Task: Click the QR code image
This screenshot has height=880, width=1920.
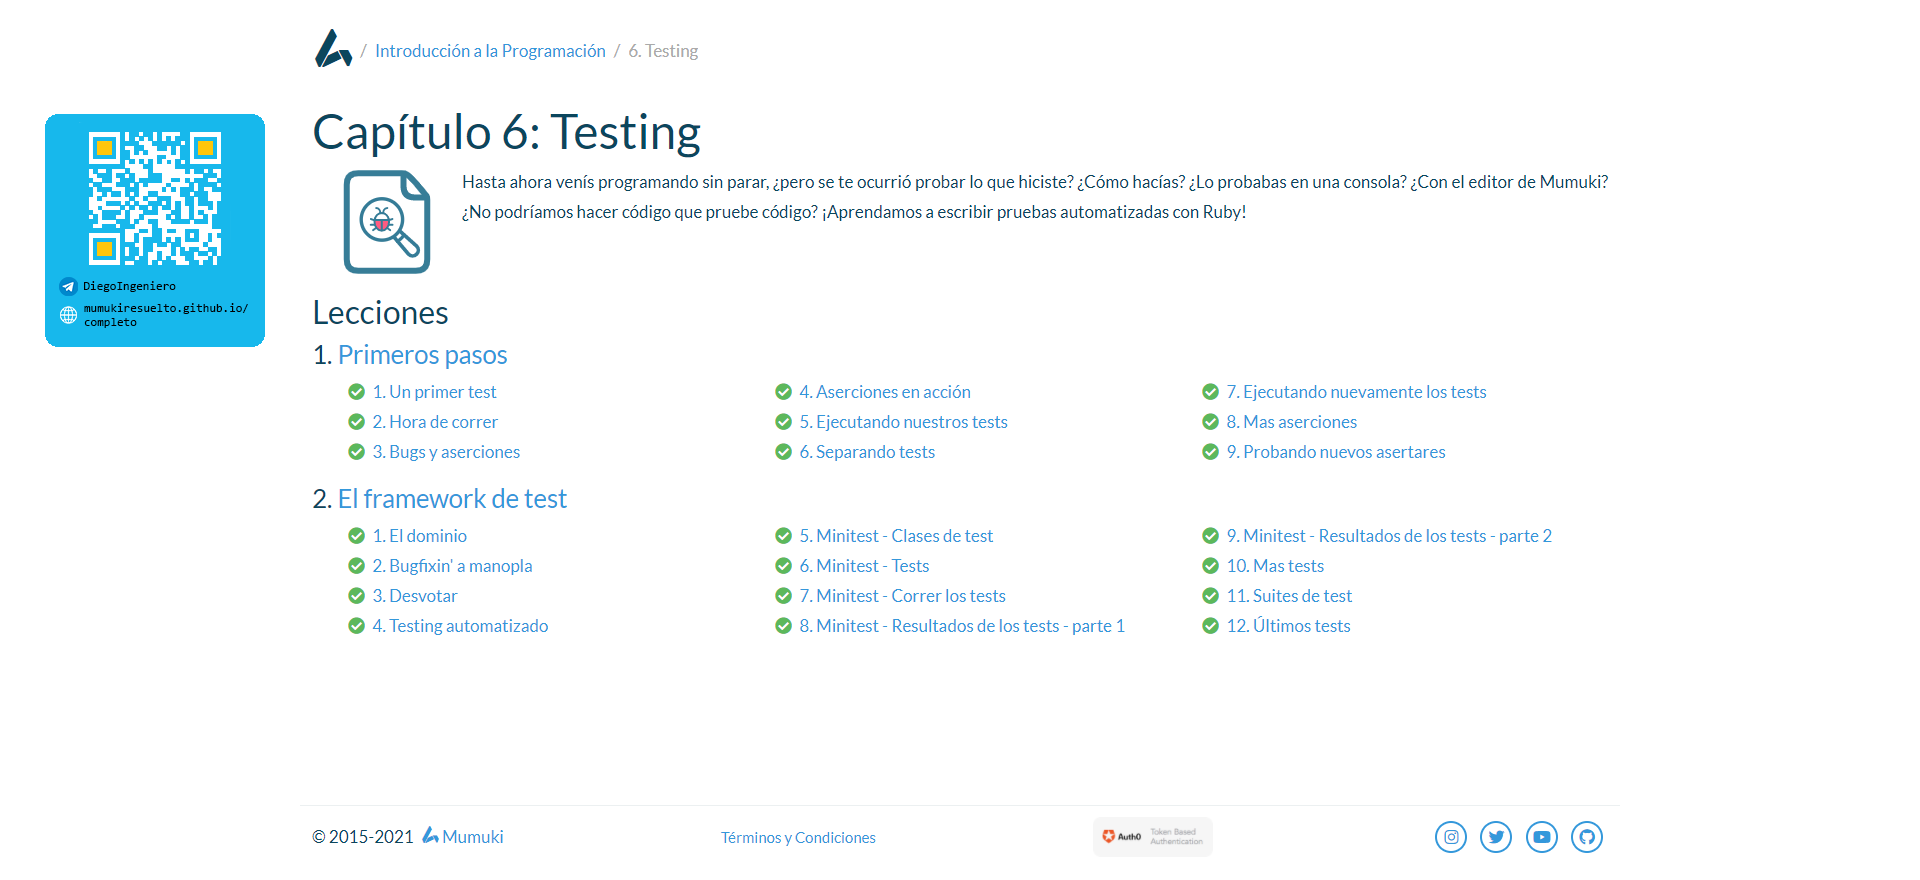Action: point(155,198)
